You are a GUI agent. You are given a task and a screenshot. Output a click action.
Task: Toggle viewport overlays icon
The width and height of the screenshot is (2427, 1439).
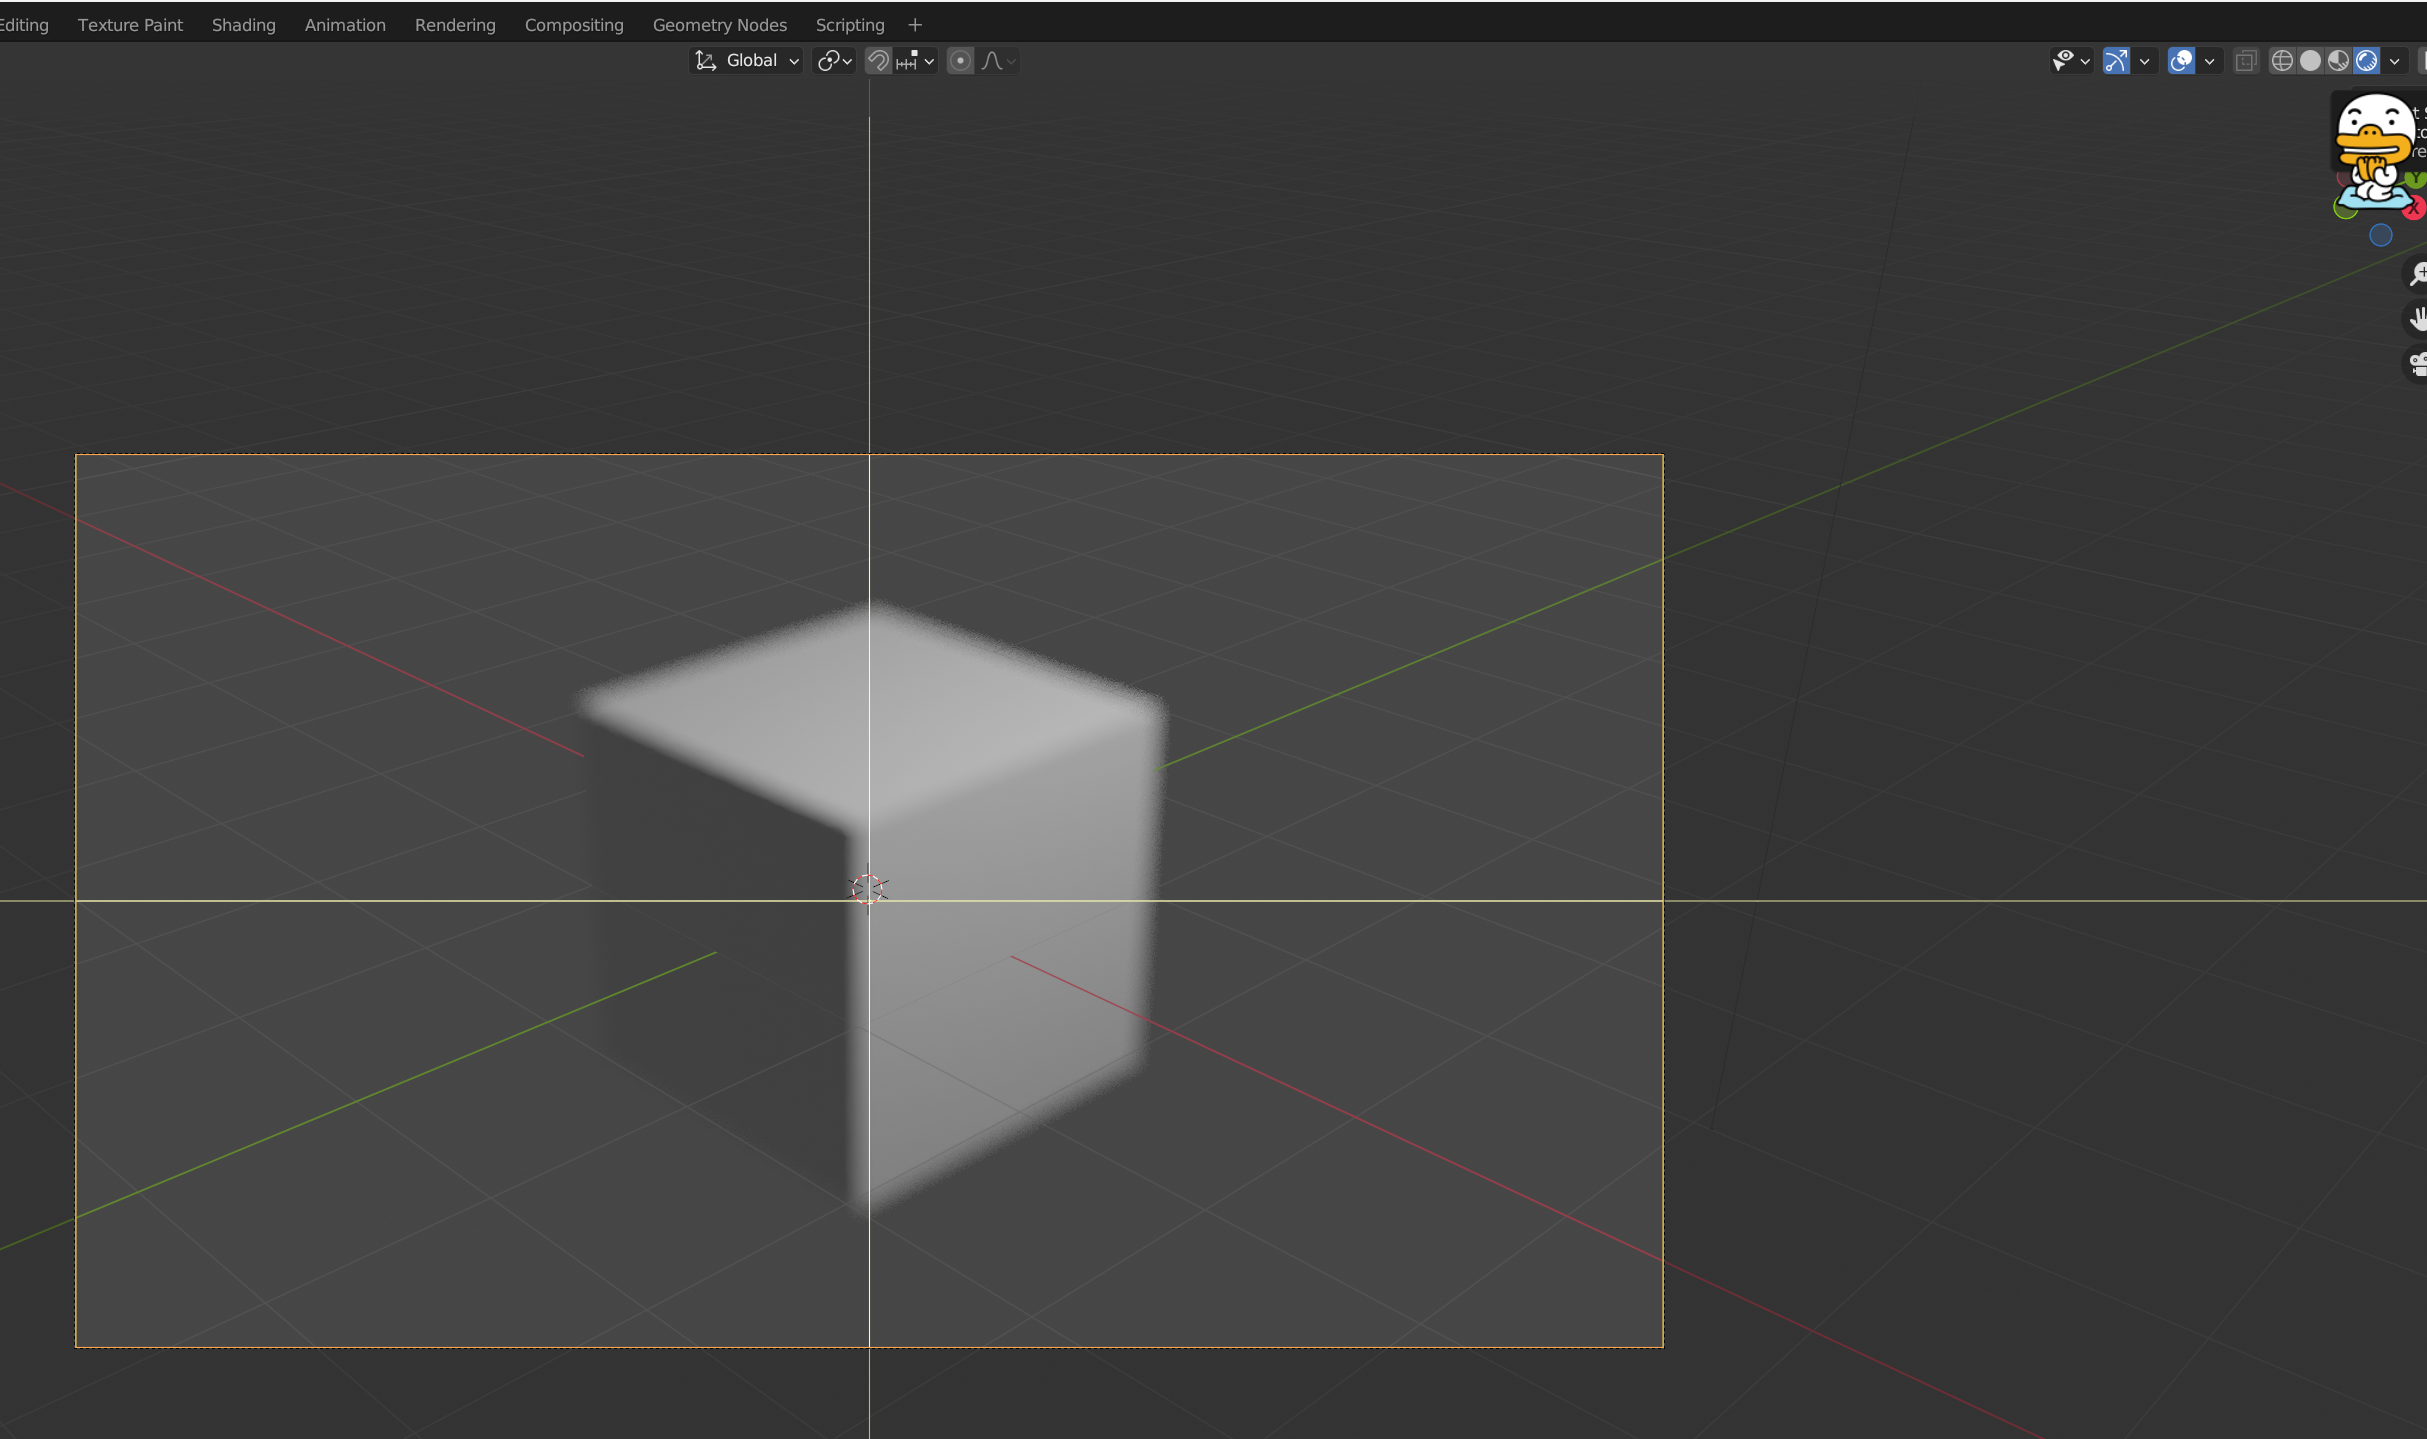(2181, 62)
